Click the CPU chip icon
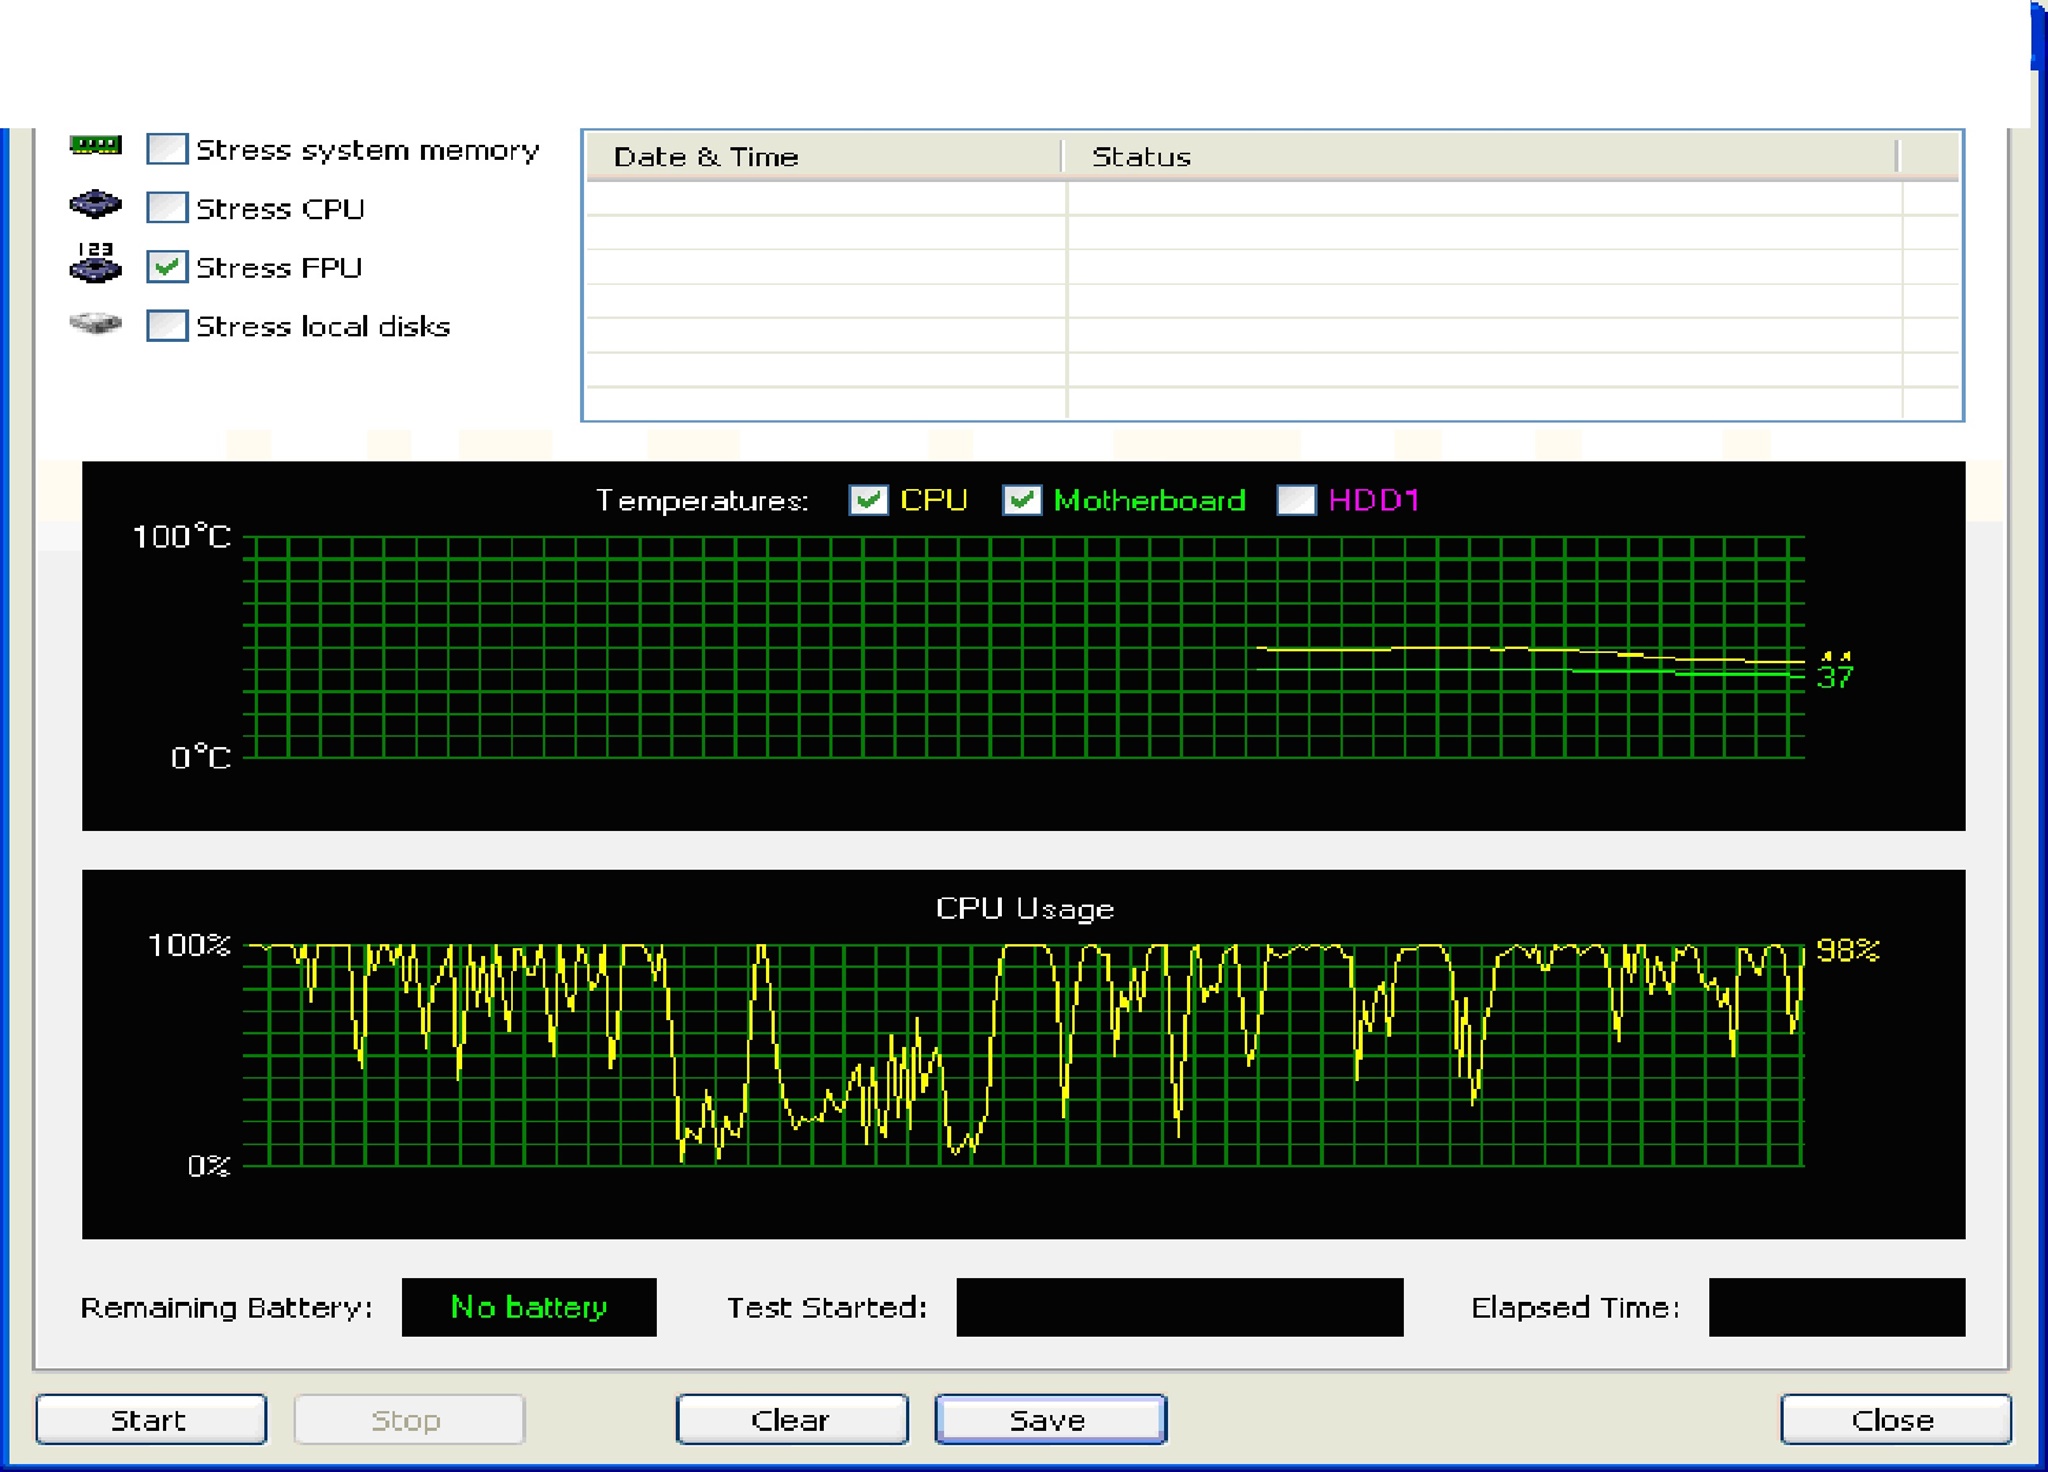Screen dimensions: 2048x1472 point(95,205)
